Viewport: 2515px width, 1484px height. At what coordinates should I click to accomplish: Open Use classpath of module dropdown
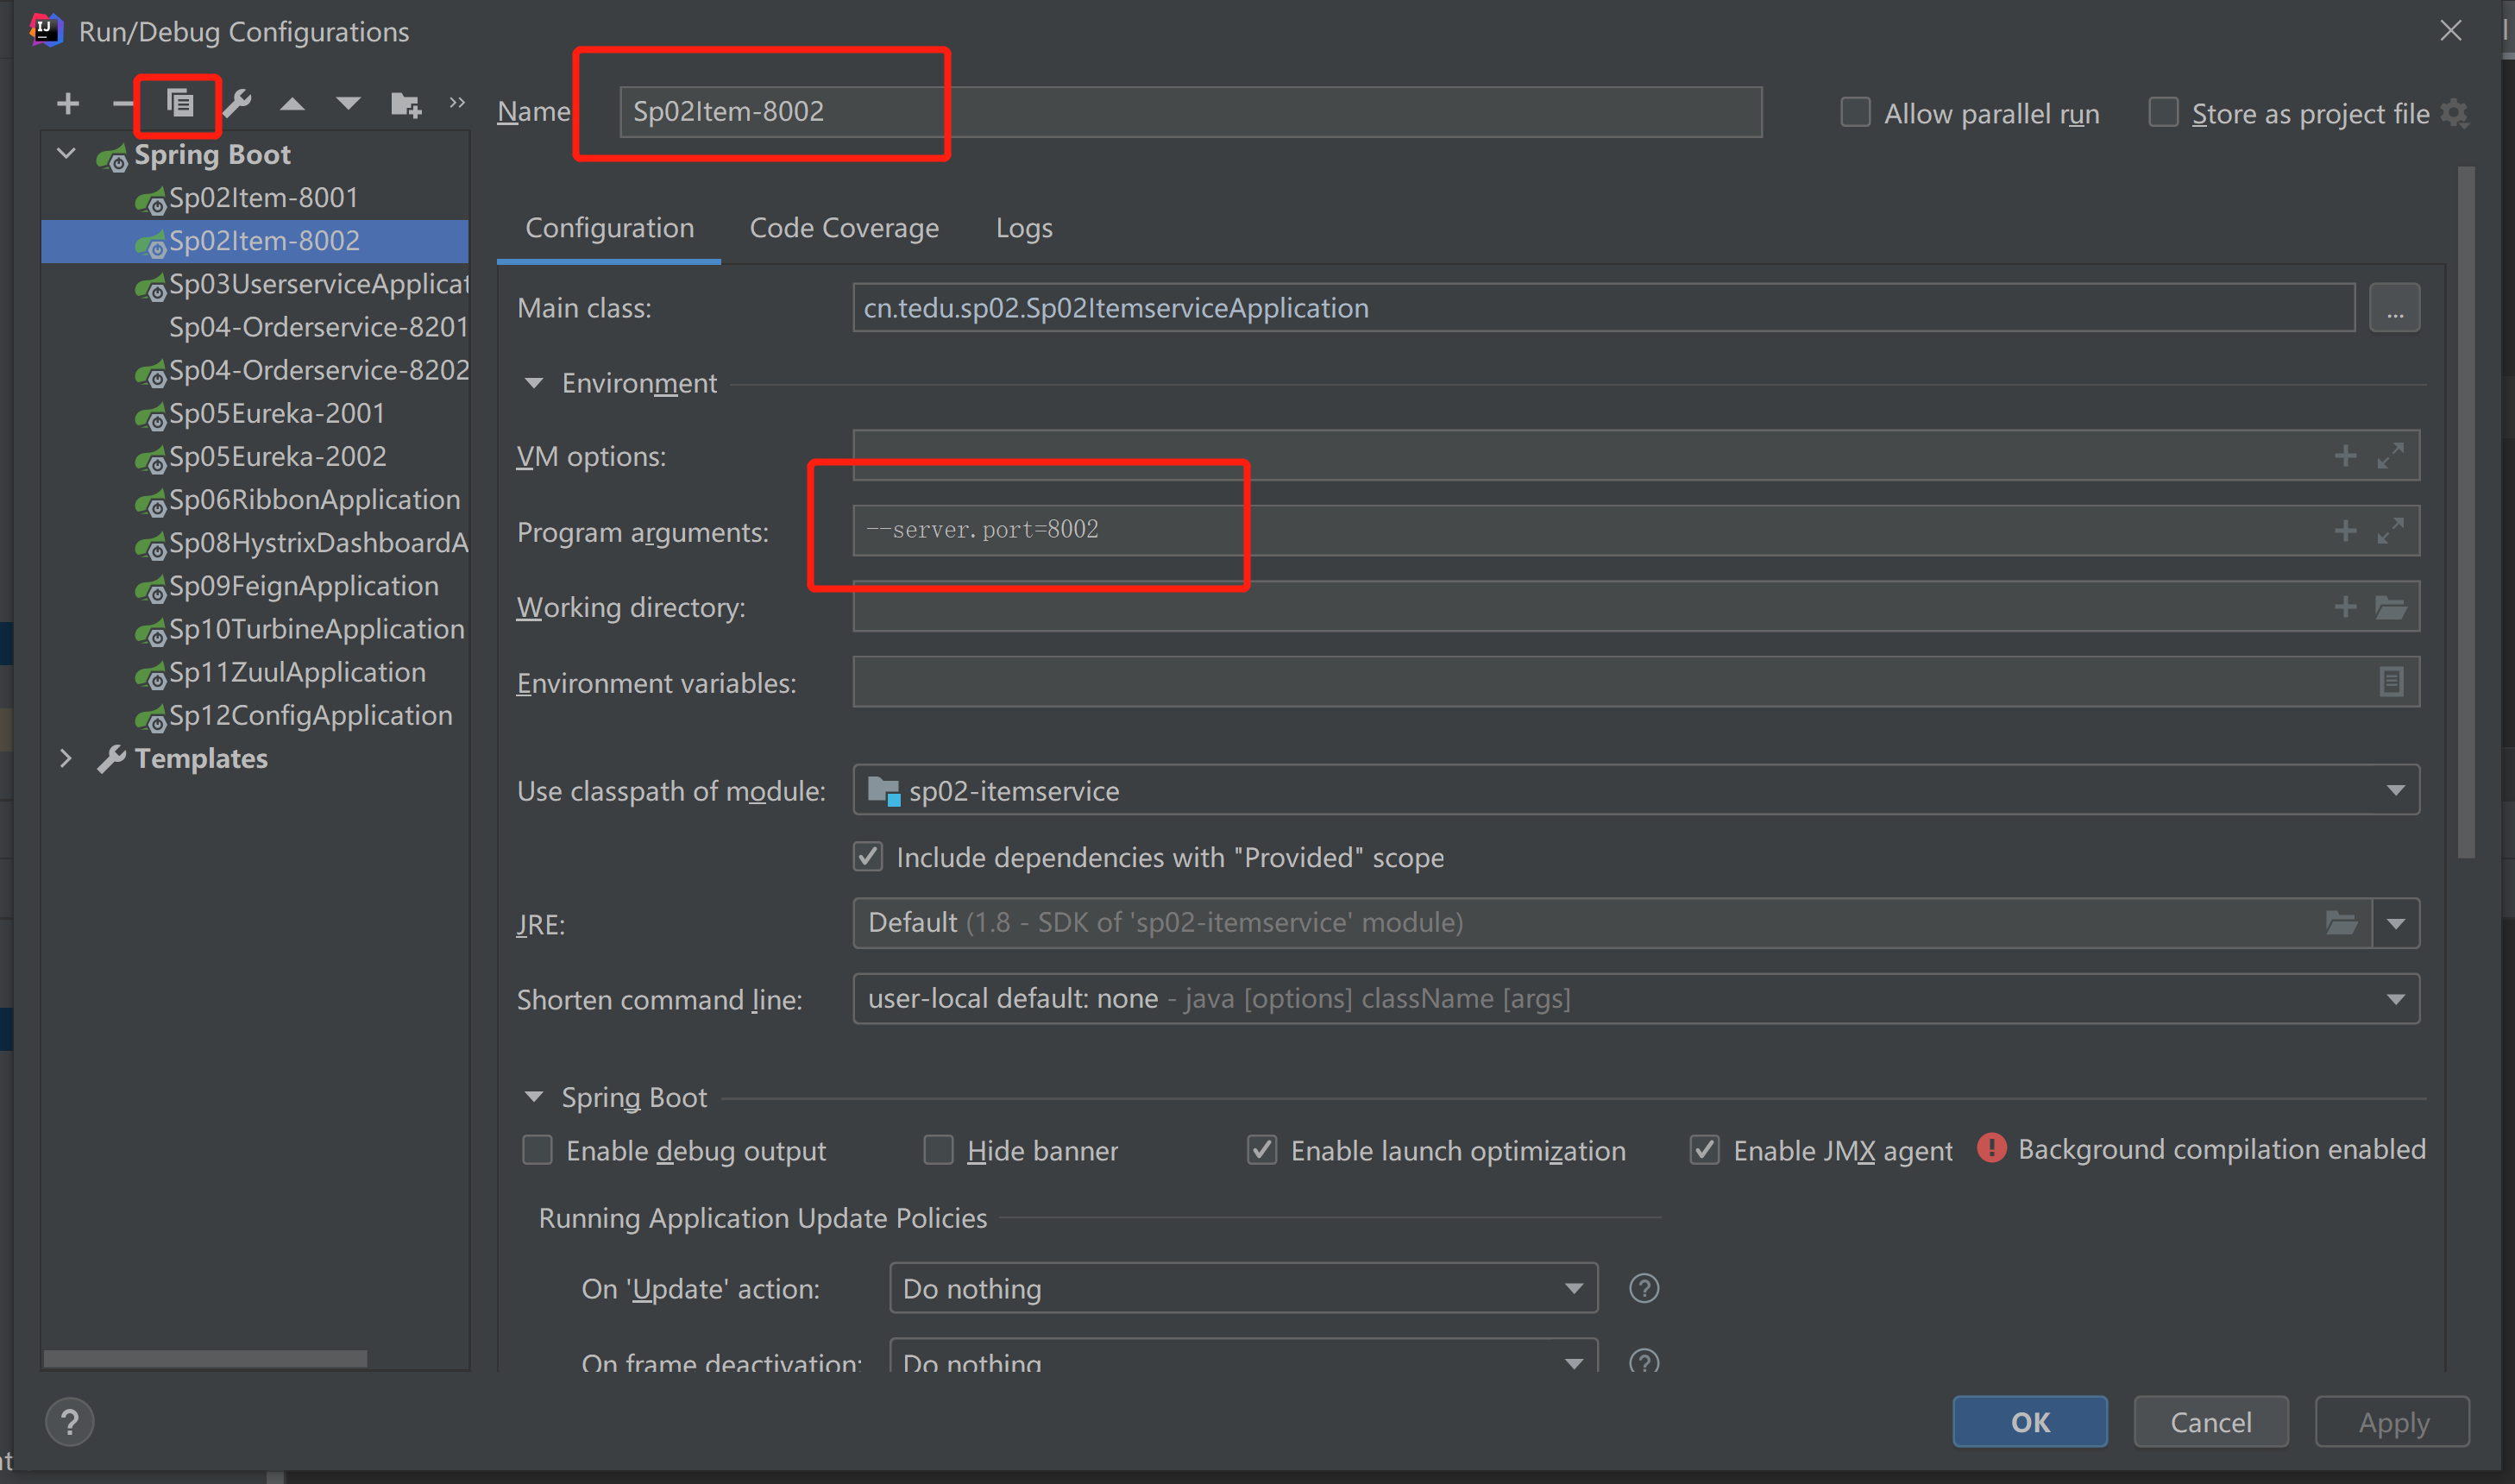click(x=2395, y=791)
